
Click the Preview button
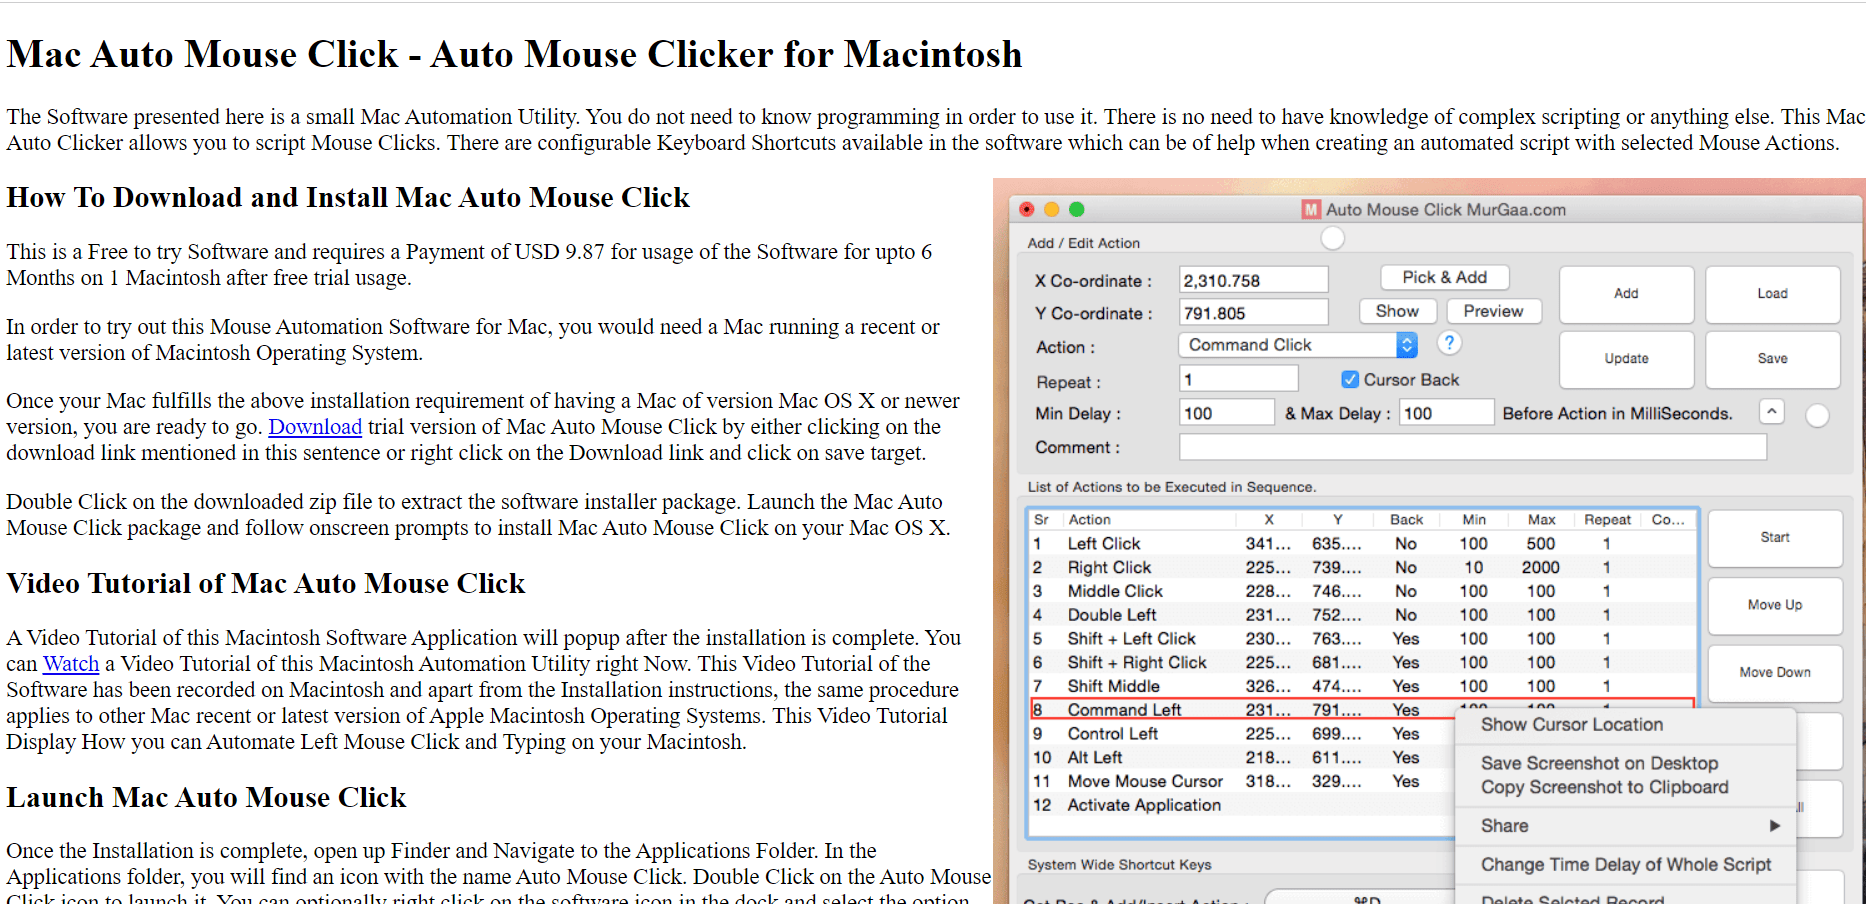coord(1493,311)
